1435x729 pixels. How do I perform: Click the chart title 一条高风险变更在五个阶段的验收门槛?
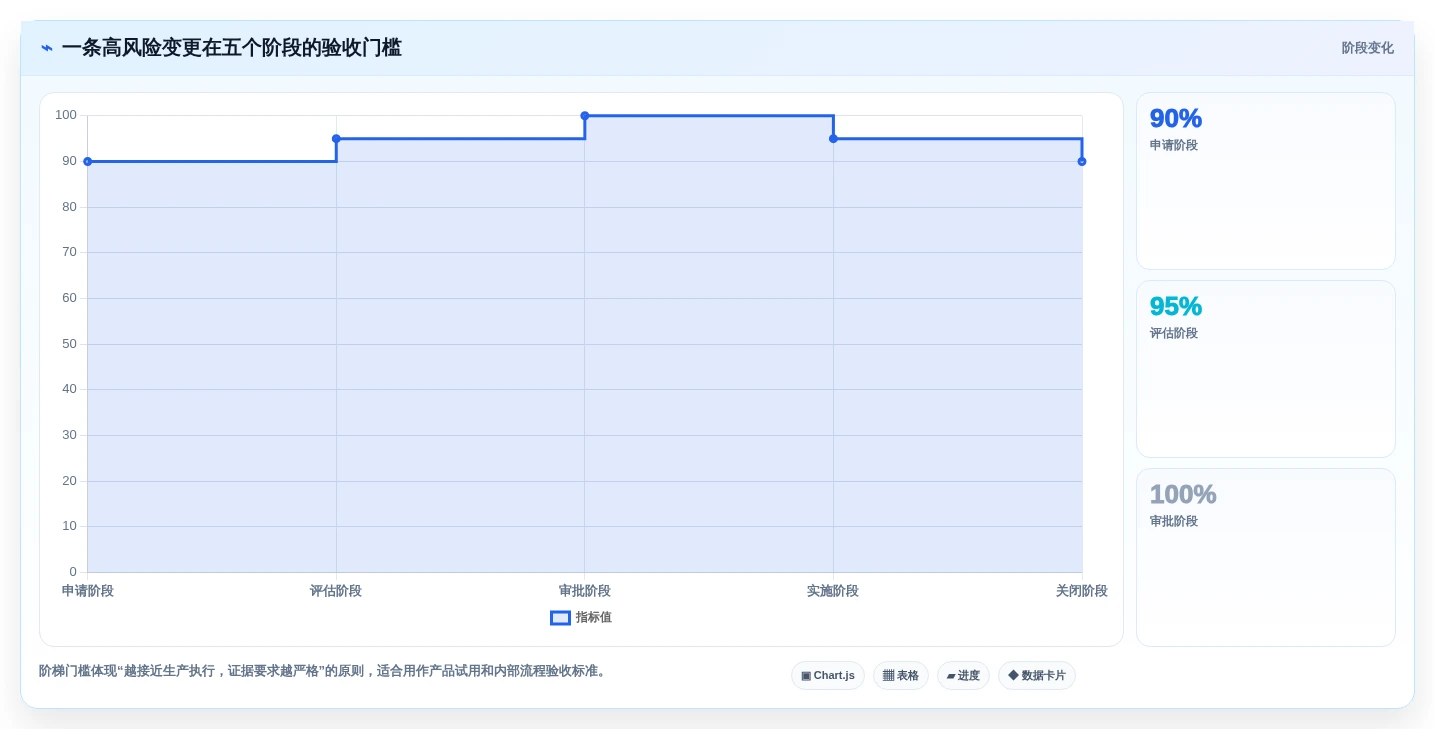(231, 48)
